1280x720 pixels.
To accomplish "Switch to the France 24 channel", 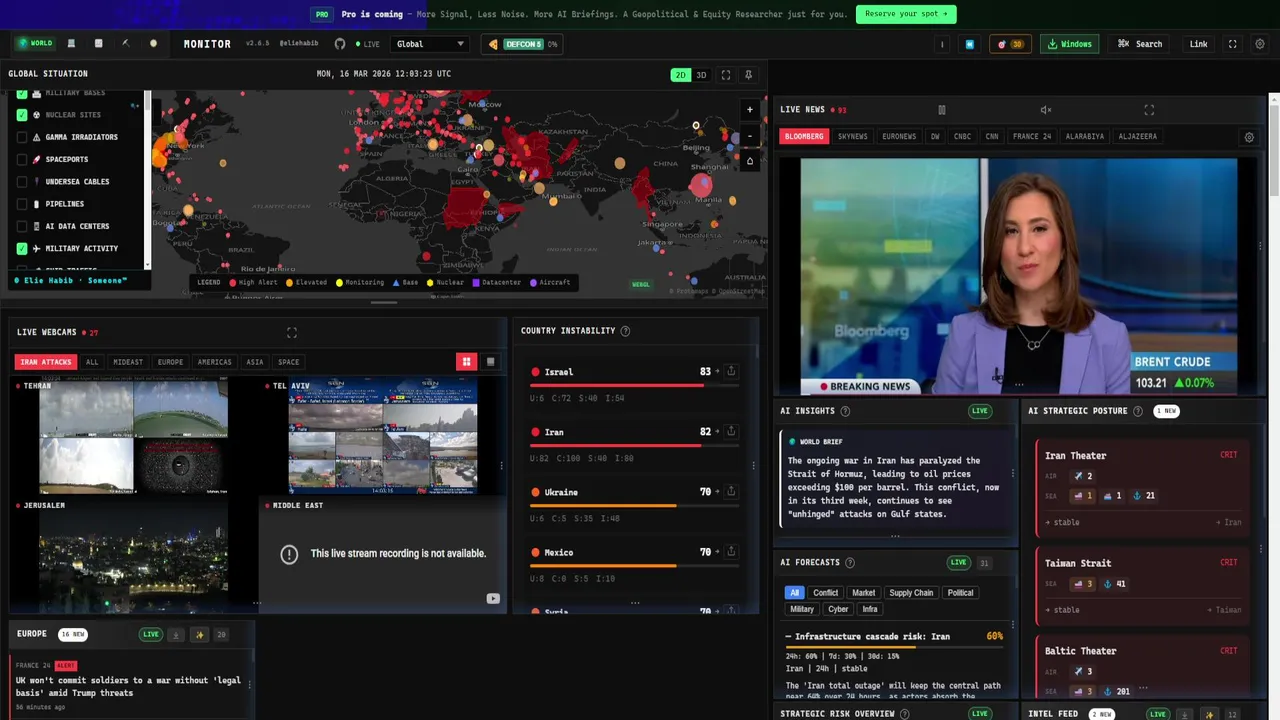I will [x=1032, y=136].
